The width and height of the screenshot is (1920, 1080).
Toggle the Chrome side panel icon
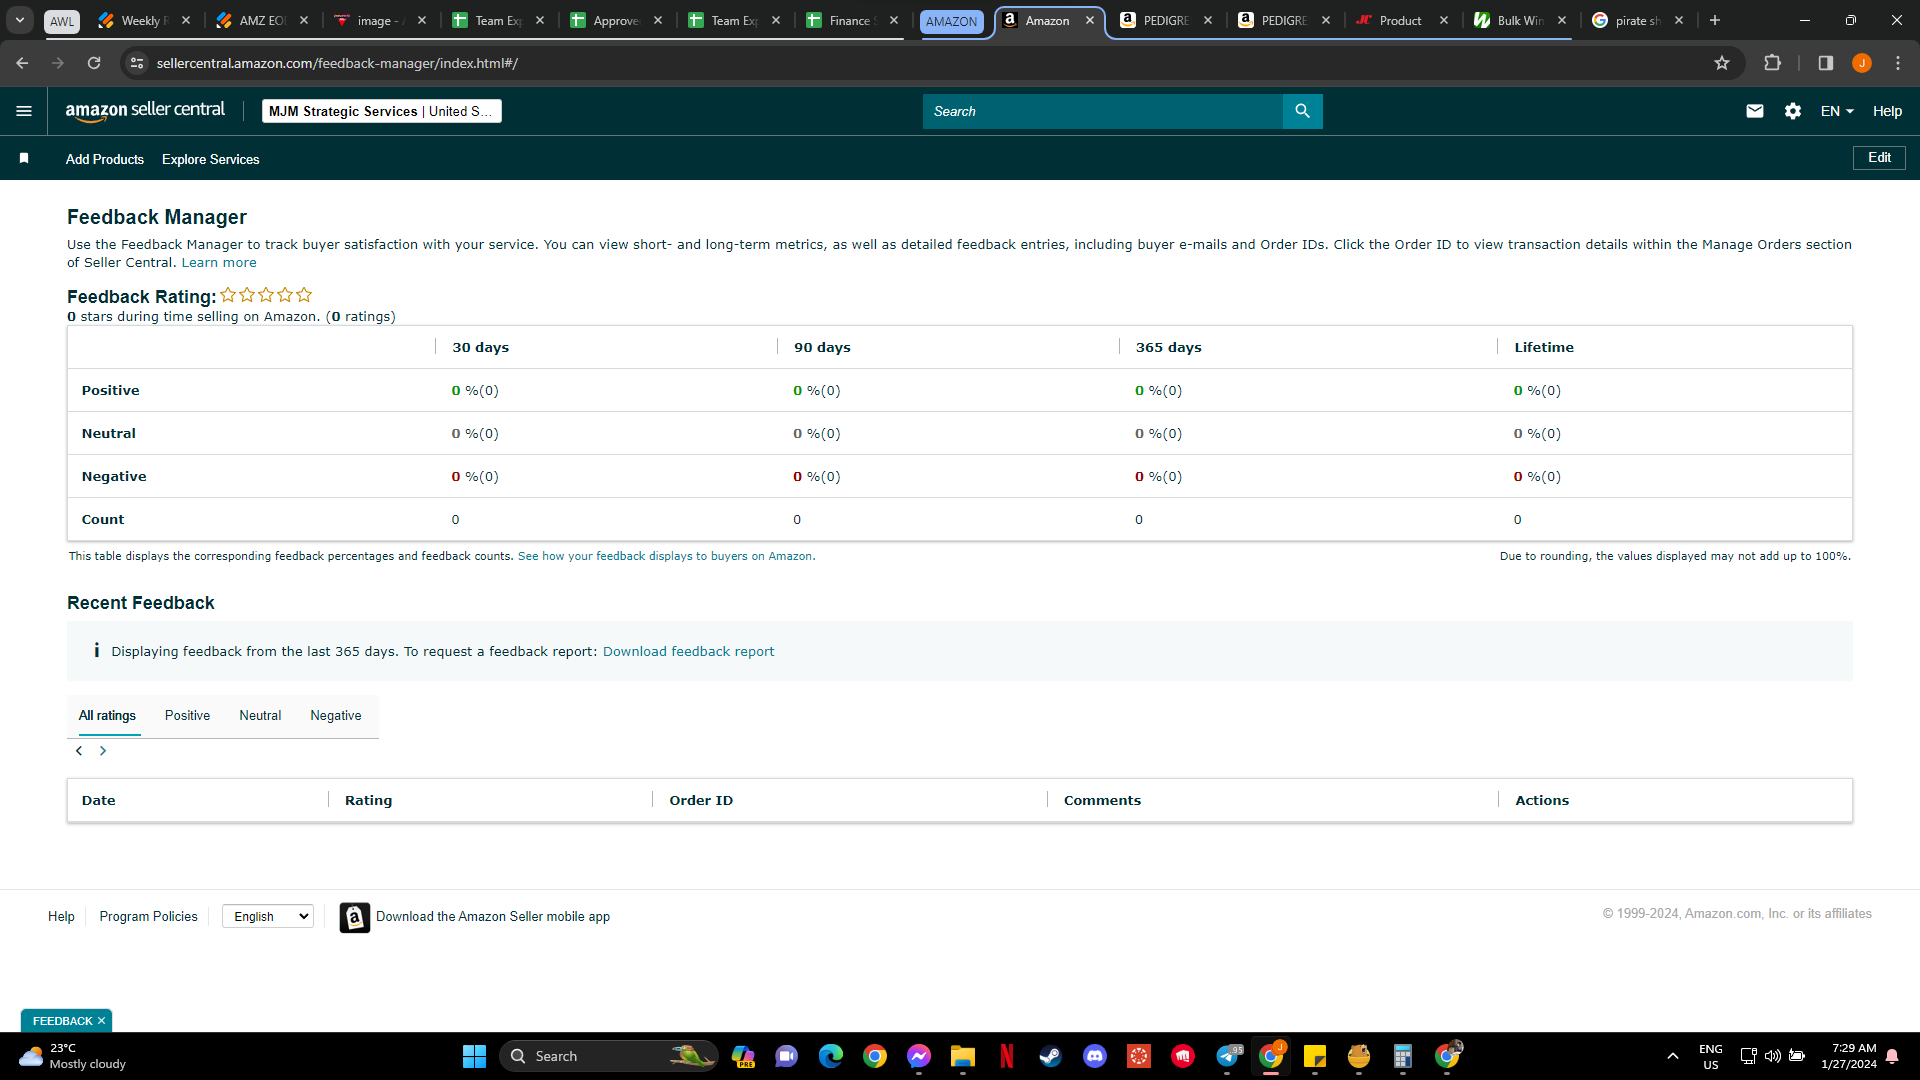point(1826,63)
